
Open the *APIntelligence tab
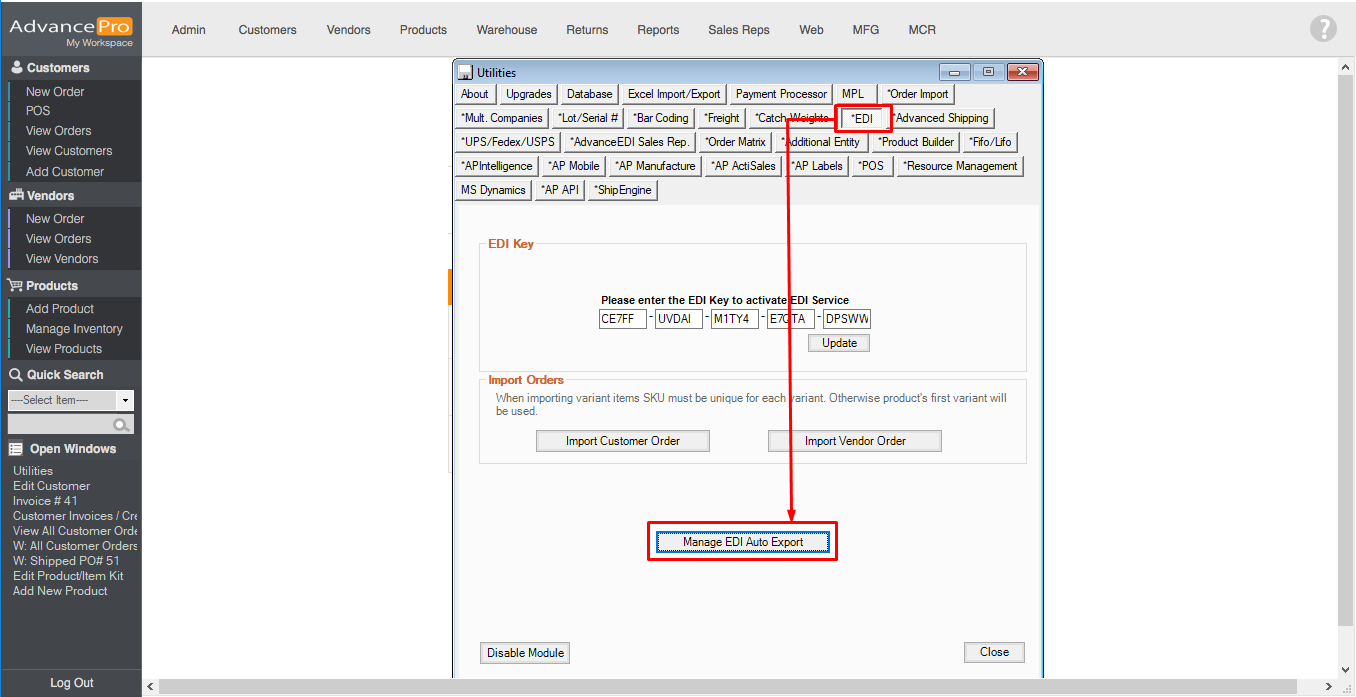(497, 166)
